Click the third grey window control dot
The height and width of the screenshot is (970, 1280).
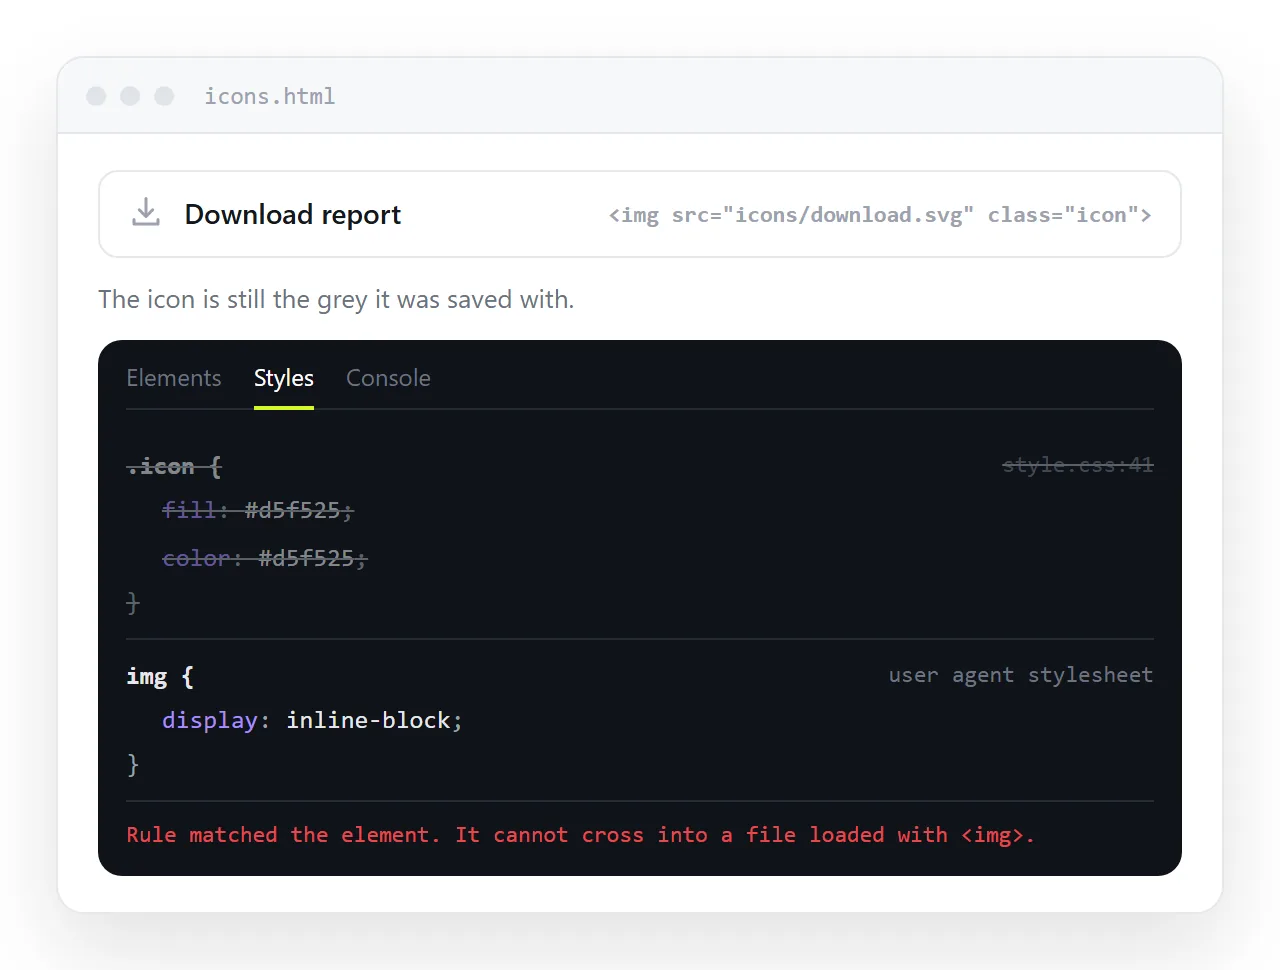pos(164,96)
